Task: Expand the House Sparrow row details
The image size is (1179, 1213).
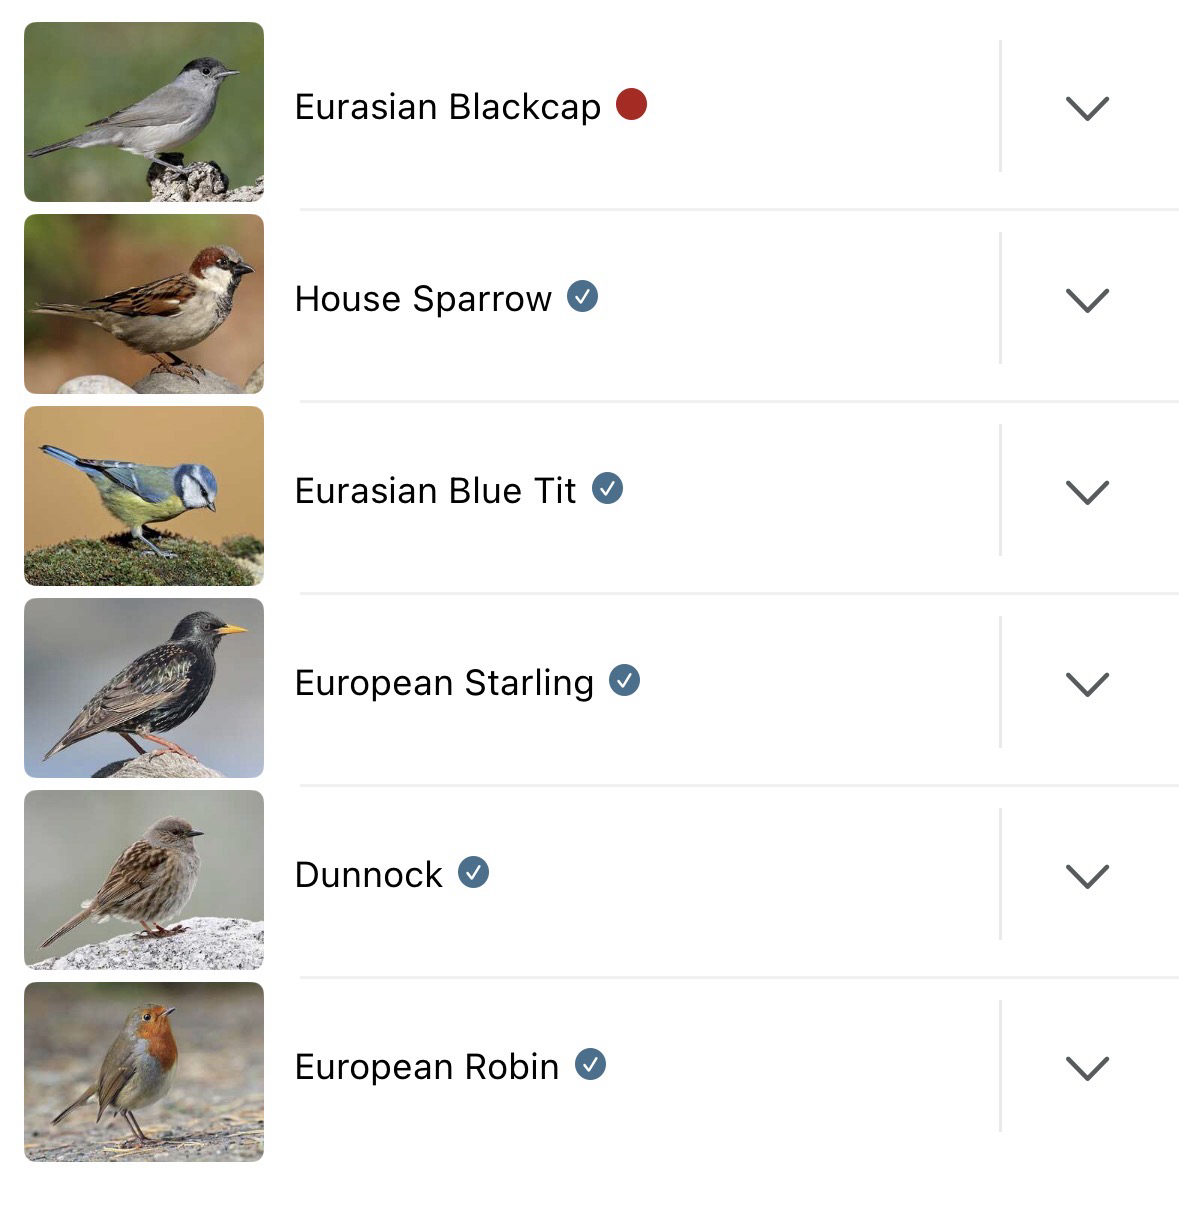Action: pos(1087,300)
